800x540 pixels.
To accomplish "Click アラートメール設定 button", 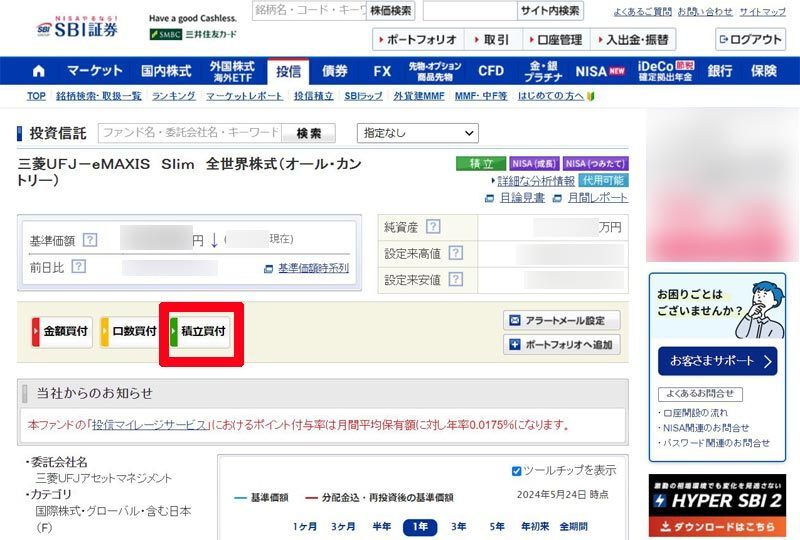I will [x=562, y=321].
